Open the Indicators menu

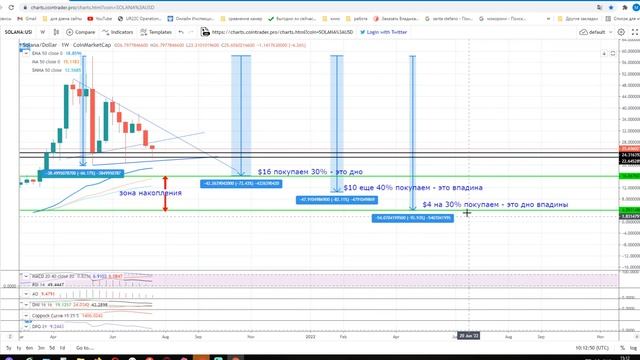(118, 32)
